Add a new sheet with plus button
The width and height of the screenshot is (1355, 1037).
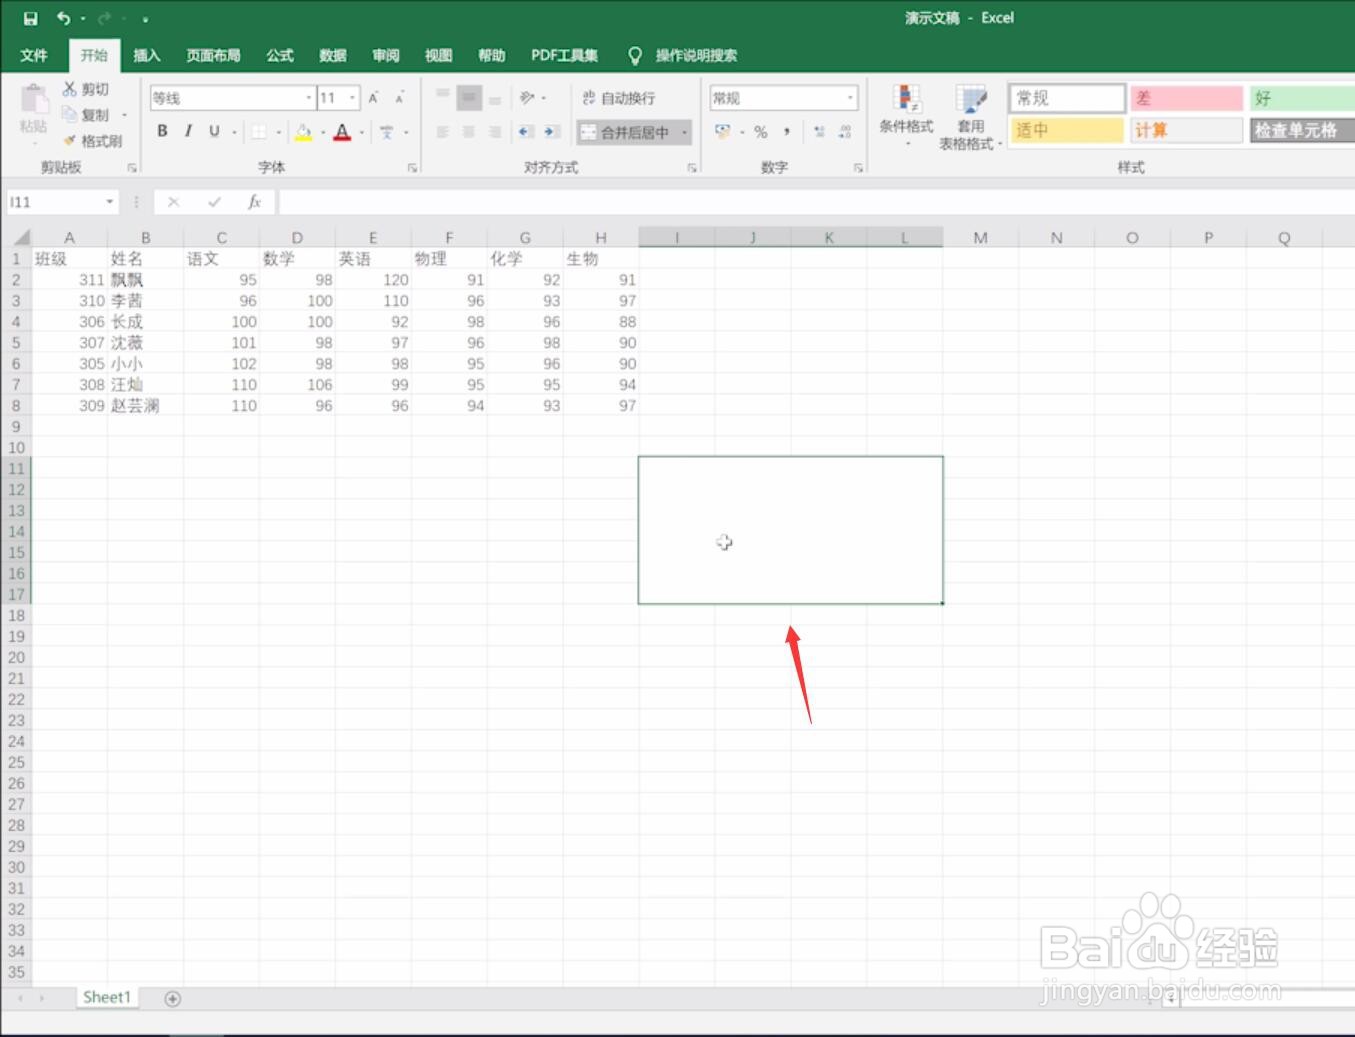[173, 998]
